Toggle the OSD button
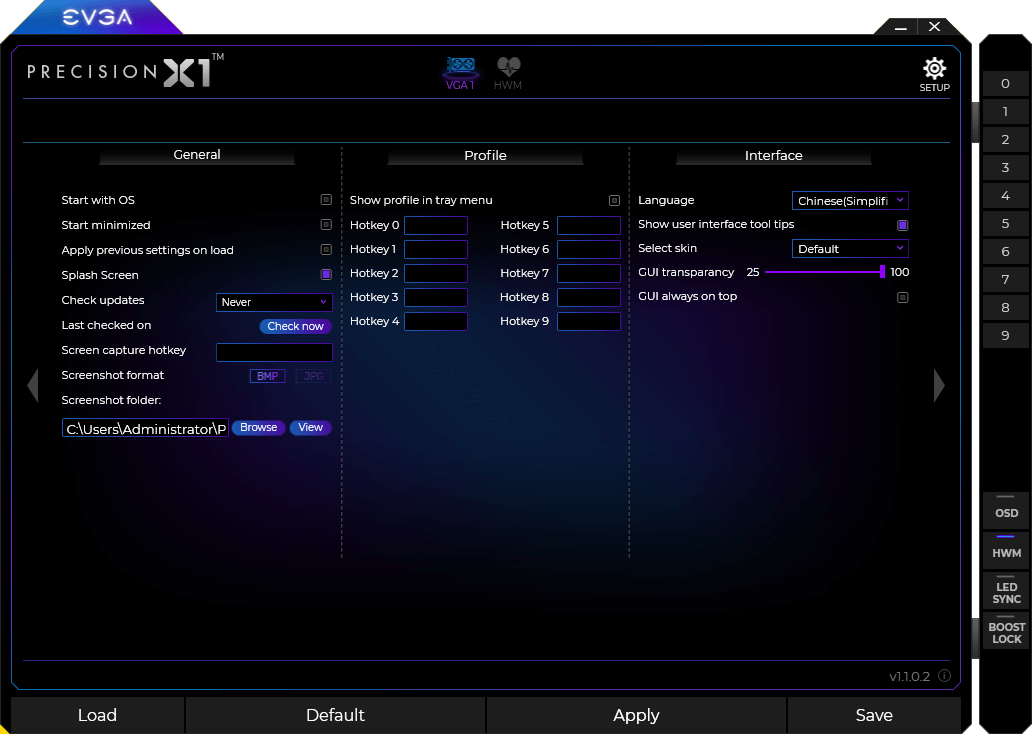Image resolution: width=1032 pixels, height=734 pixels. click(x=1006, y=509)
